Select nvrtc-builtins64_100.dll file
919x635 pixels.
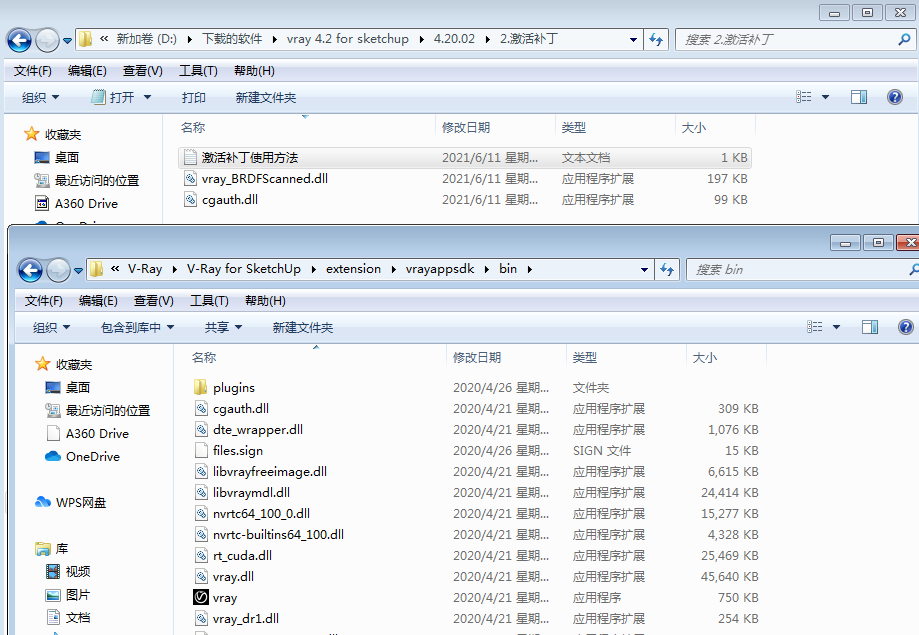(x=475, y=535)
